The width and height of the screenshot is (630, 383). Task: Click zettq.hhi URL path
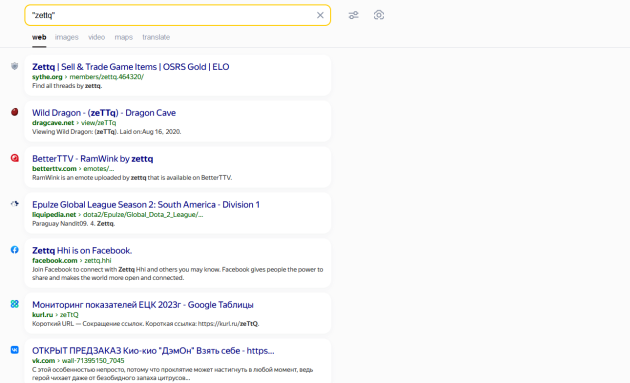98,260
